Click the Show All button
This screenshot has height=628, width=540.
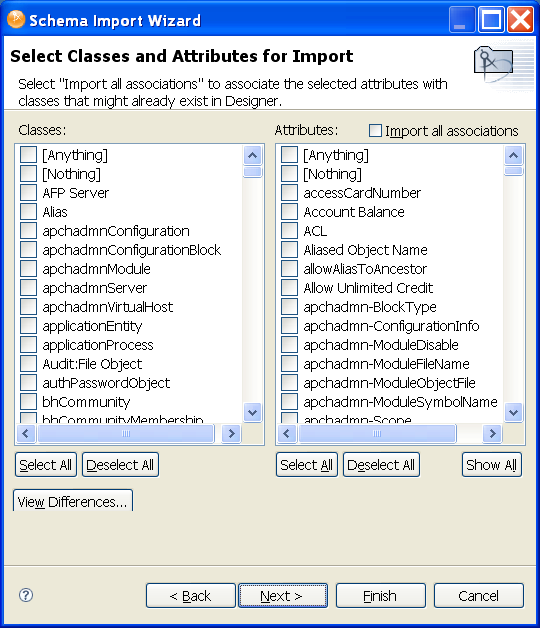[492, 465]
